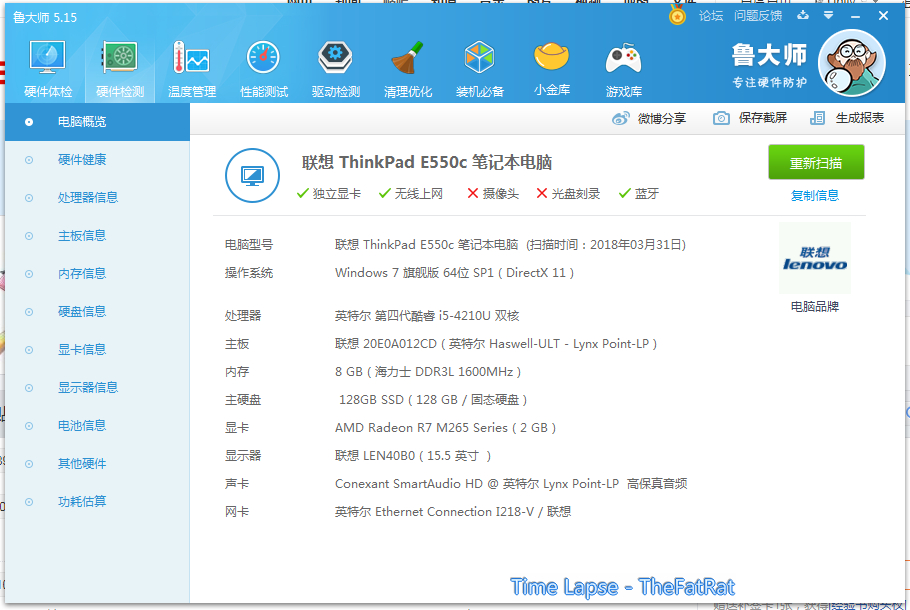
Task: Select 电脑概览 in sidebar
Action: coord(98,122)
